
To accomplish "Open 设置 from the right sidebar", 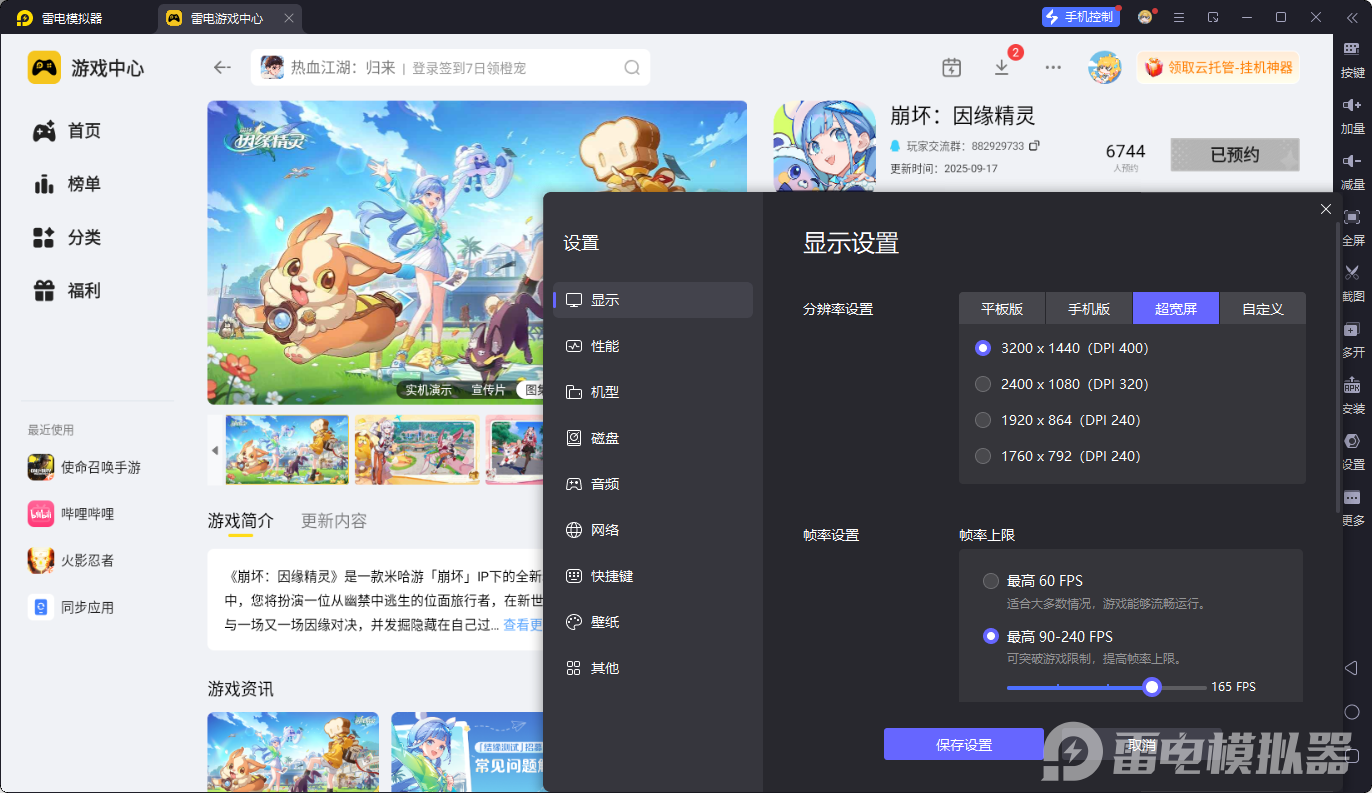I will click(x=1352, y=441).
